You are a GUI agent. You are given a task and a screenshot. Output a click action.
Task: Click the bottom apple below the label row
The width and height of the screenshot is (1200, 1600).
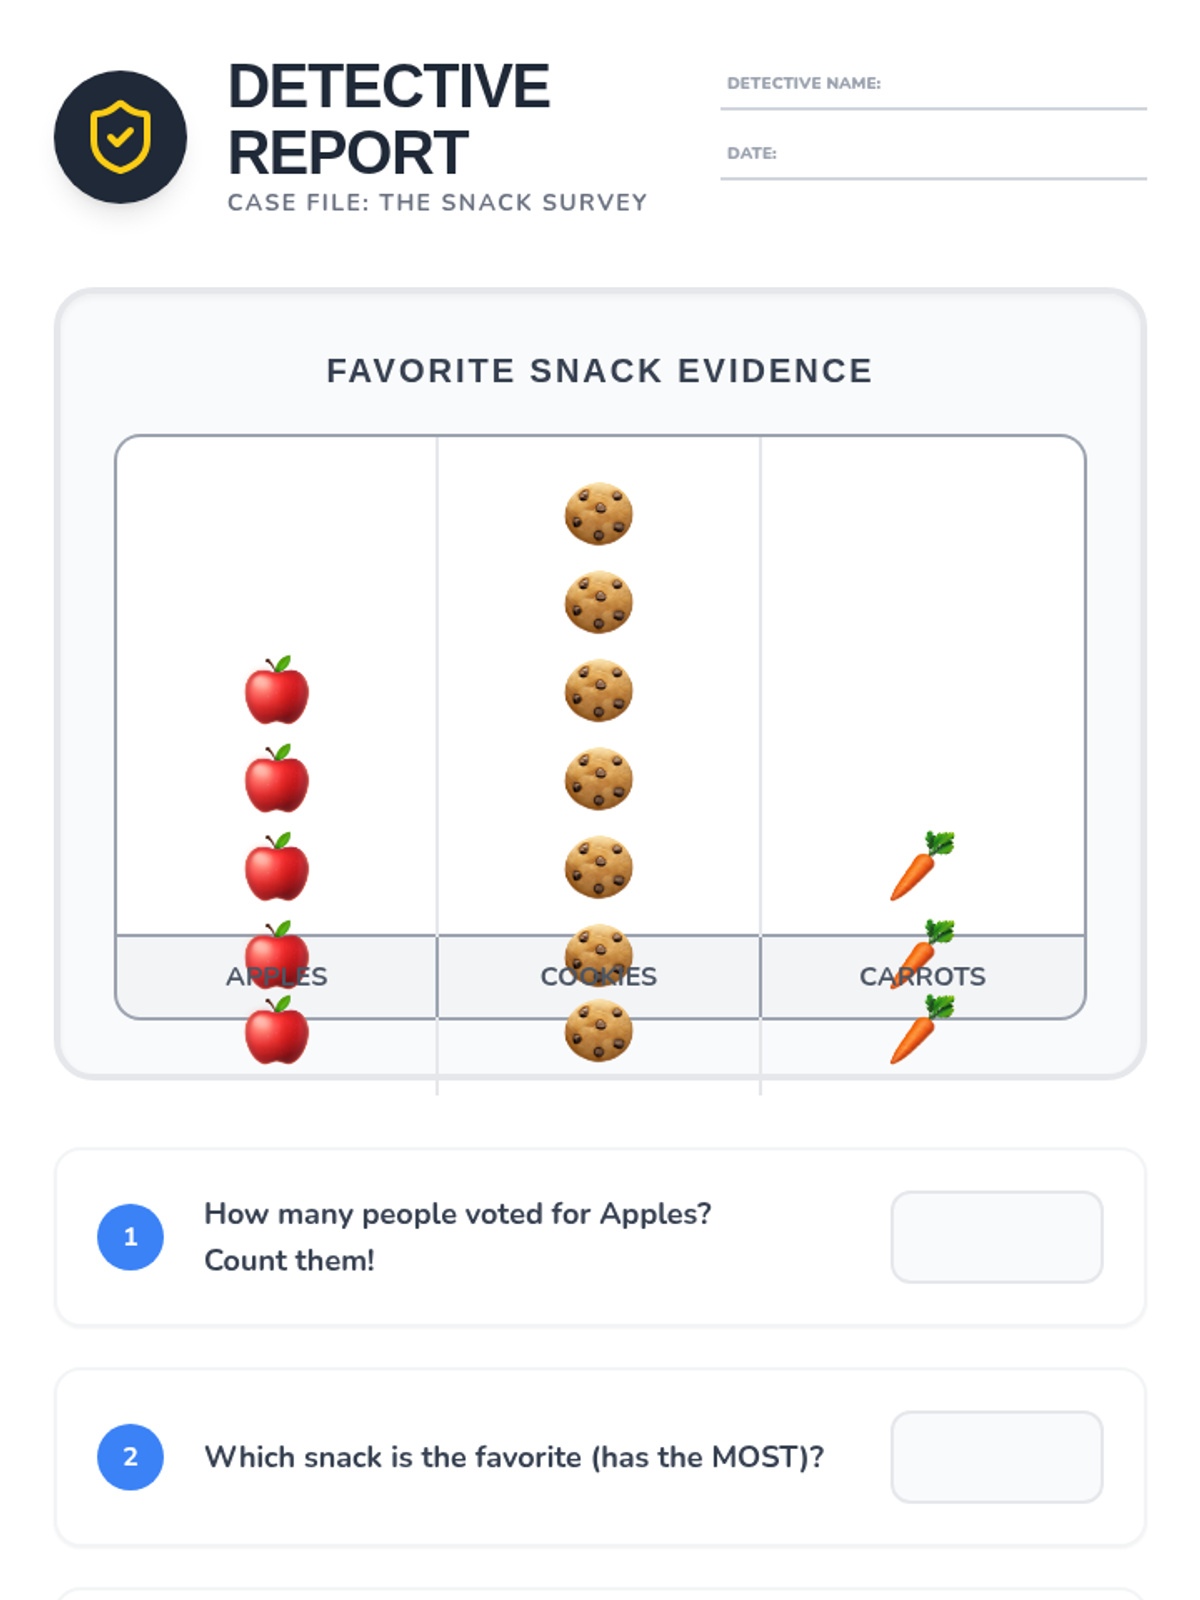click(277, 1030)
